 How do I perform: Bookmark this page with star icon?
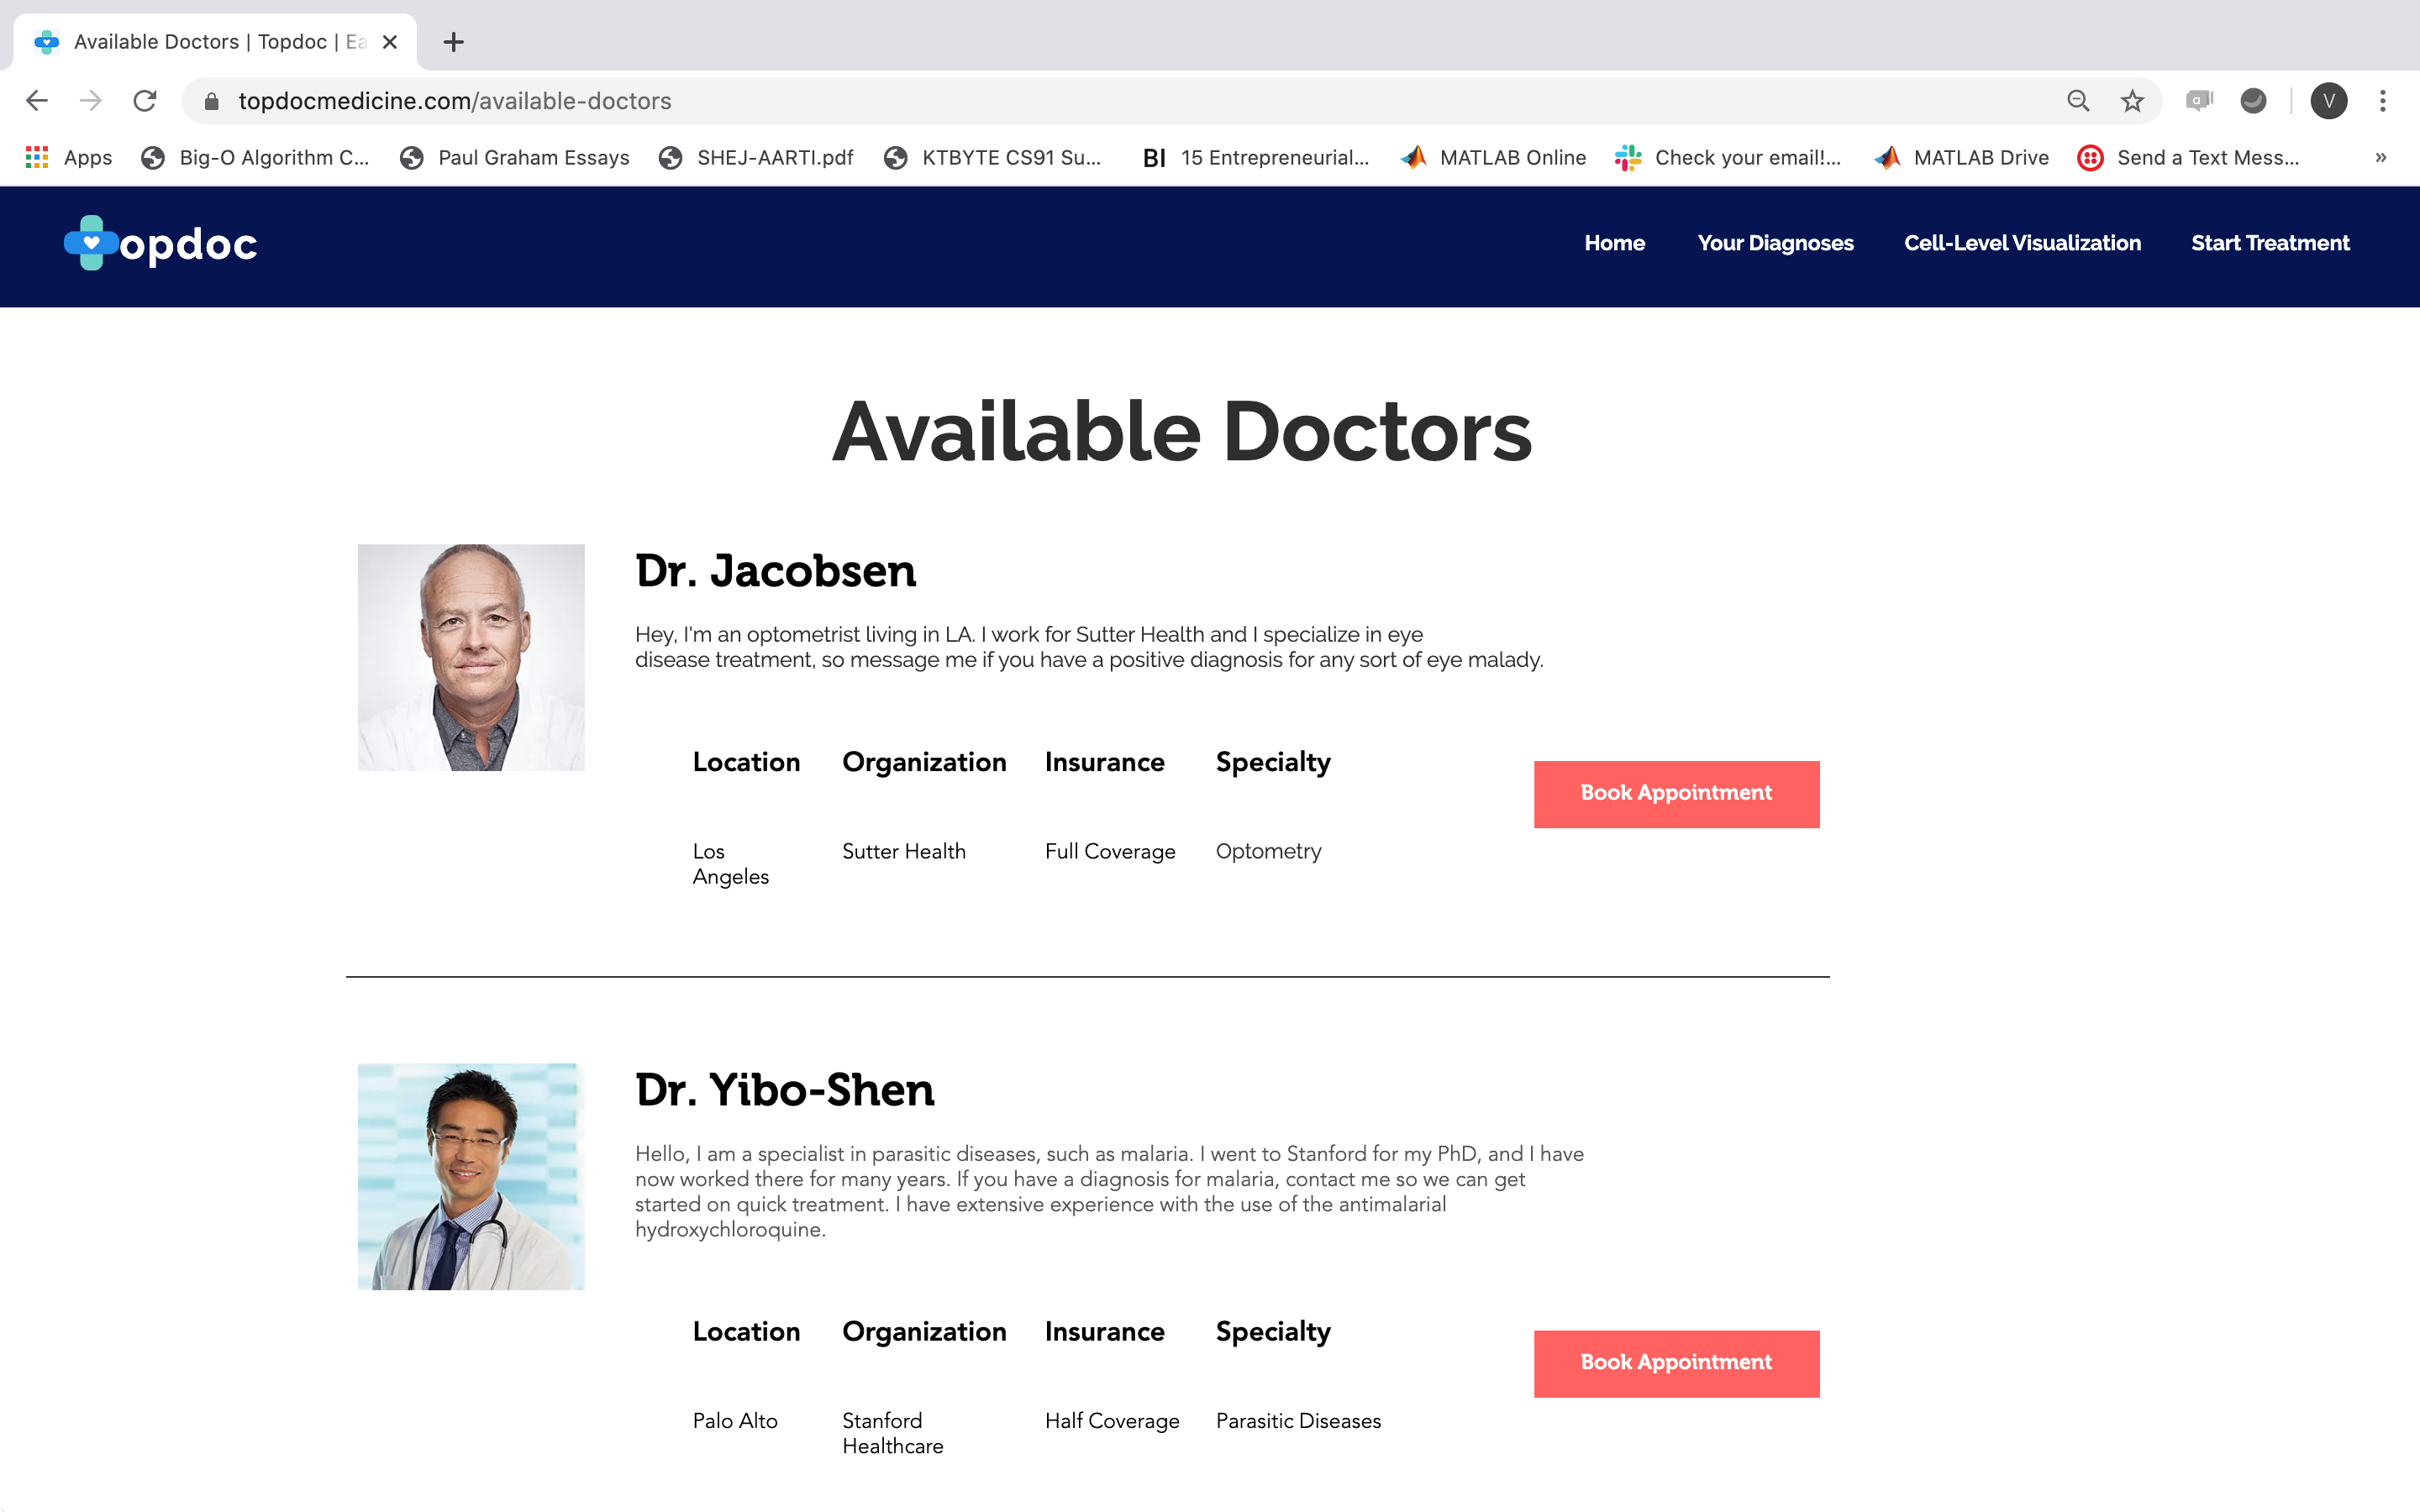[x=2132, y=101]
